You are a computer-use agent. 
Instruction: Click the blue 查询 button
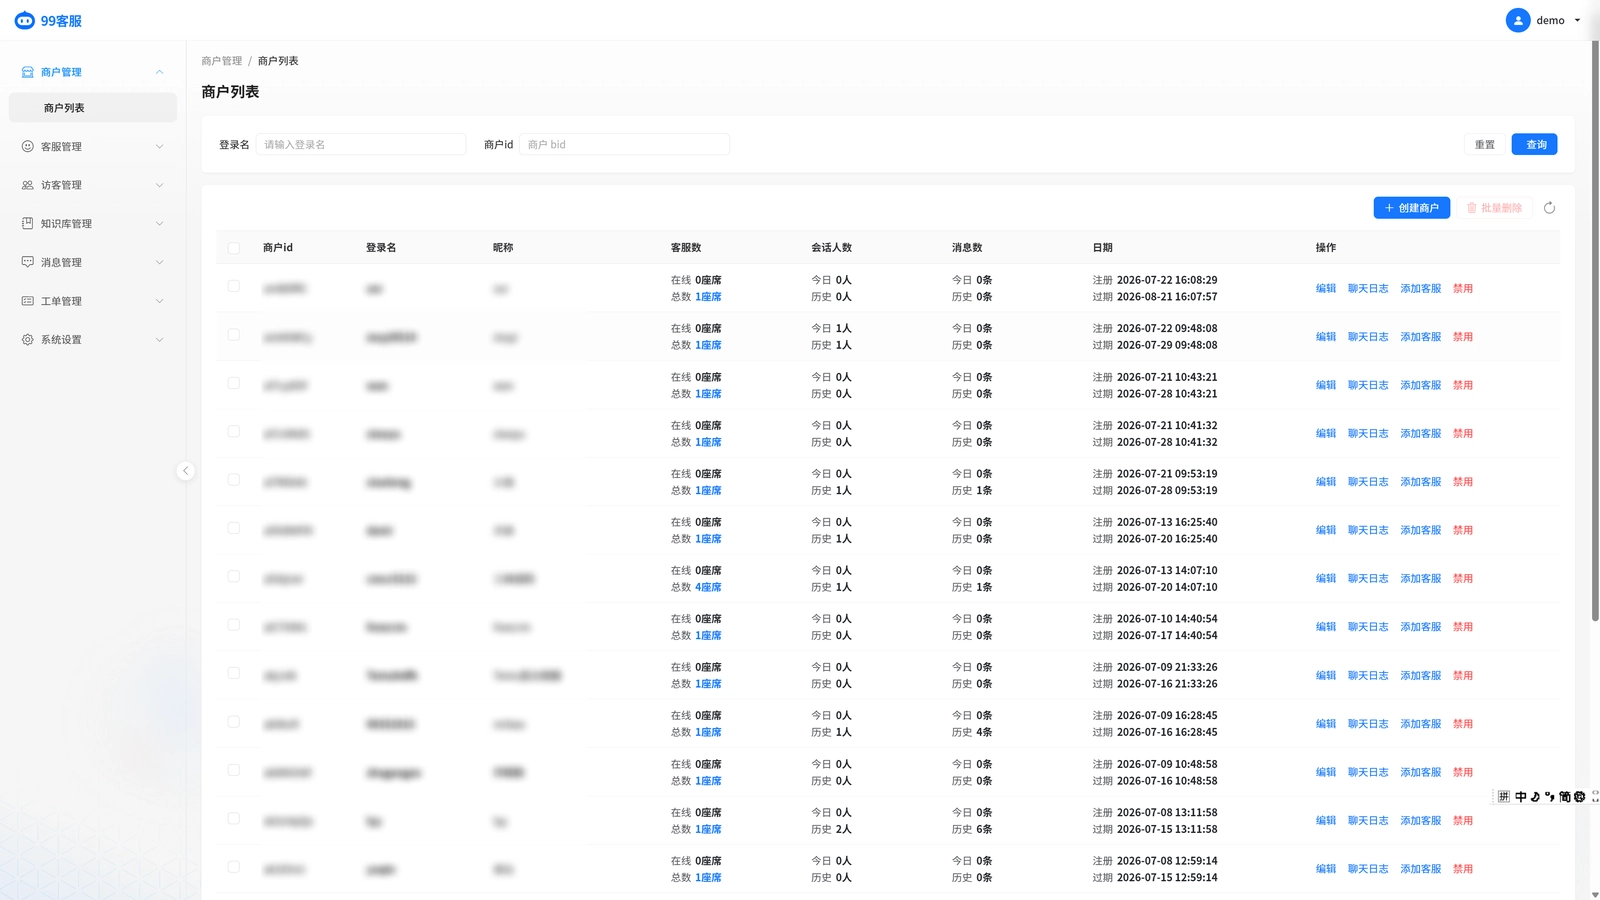pos(1534,144)
